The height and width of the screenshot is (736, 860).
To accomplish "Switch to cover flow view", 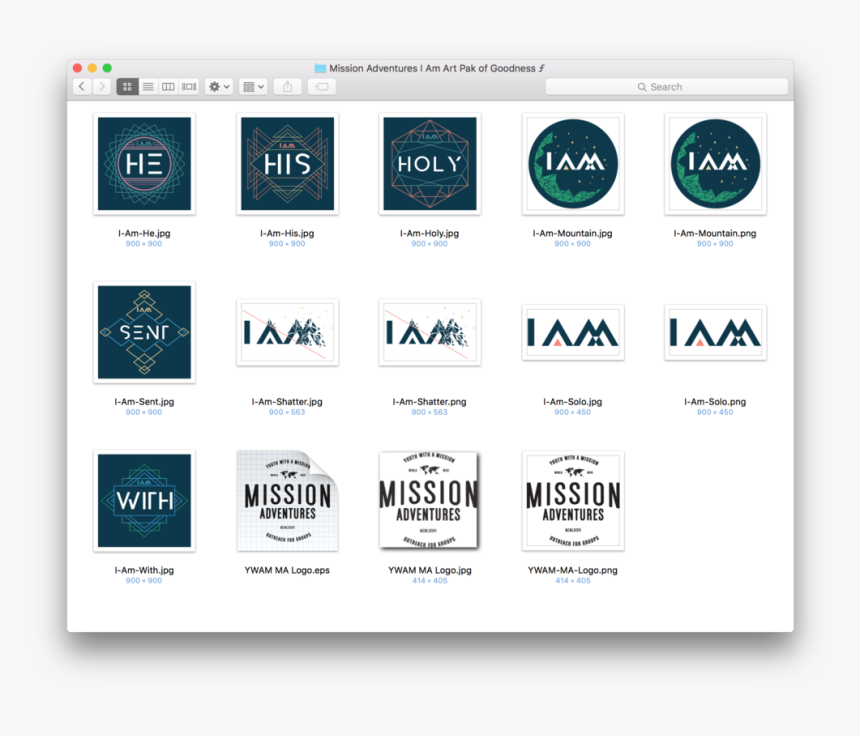I will point(189,87).
